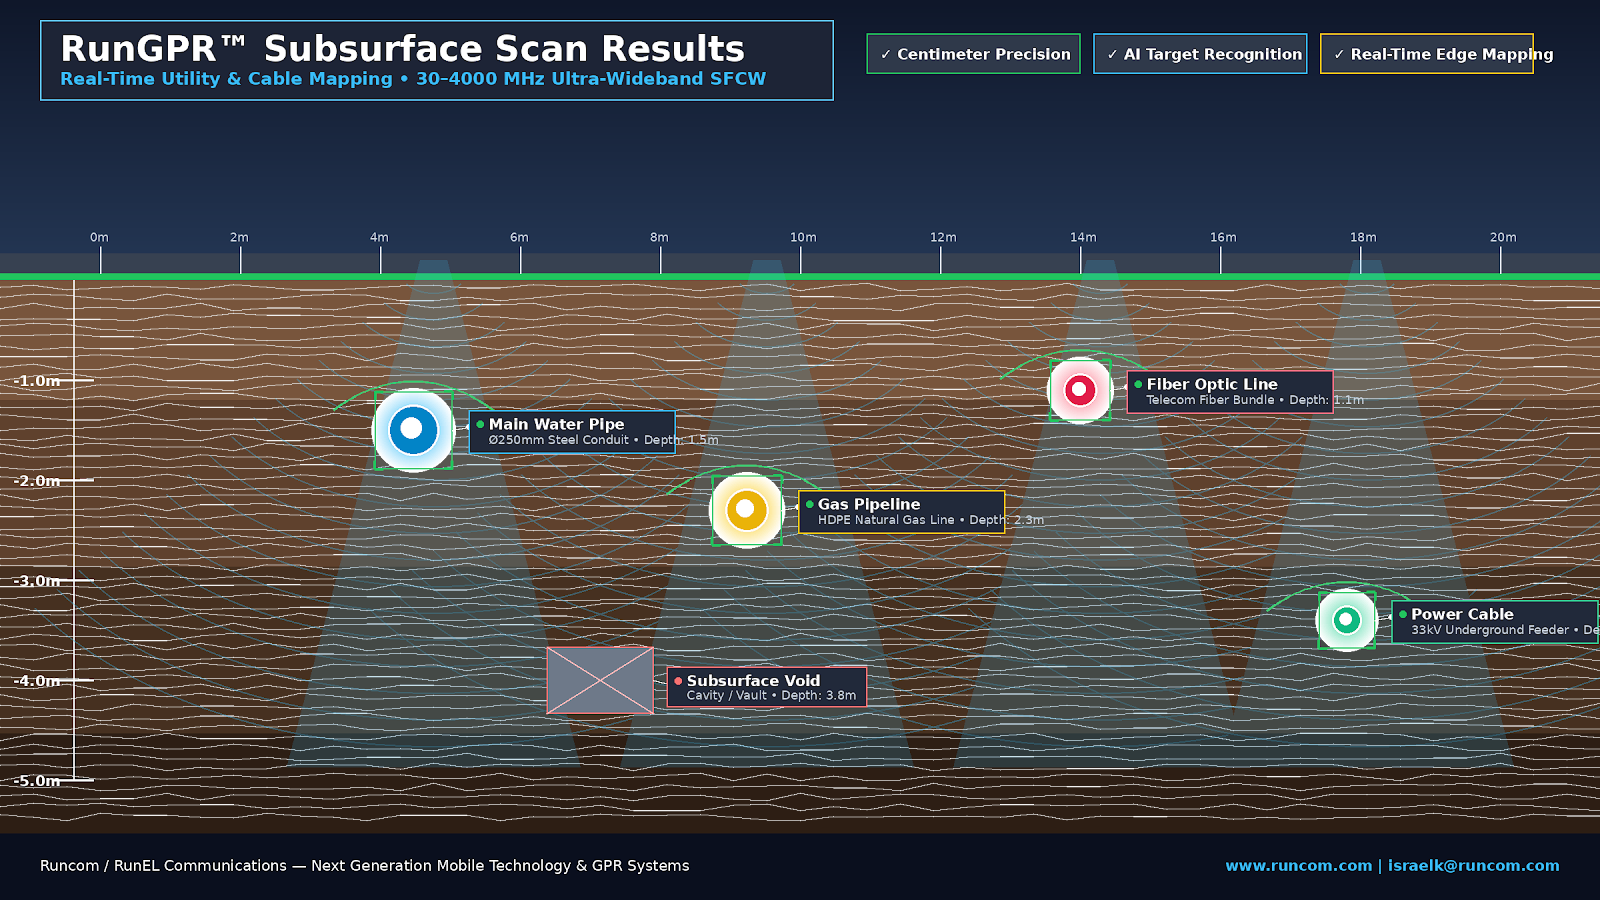
Task: Click the red Fiber Optic Line target marker
Action: point(1080,390)
